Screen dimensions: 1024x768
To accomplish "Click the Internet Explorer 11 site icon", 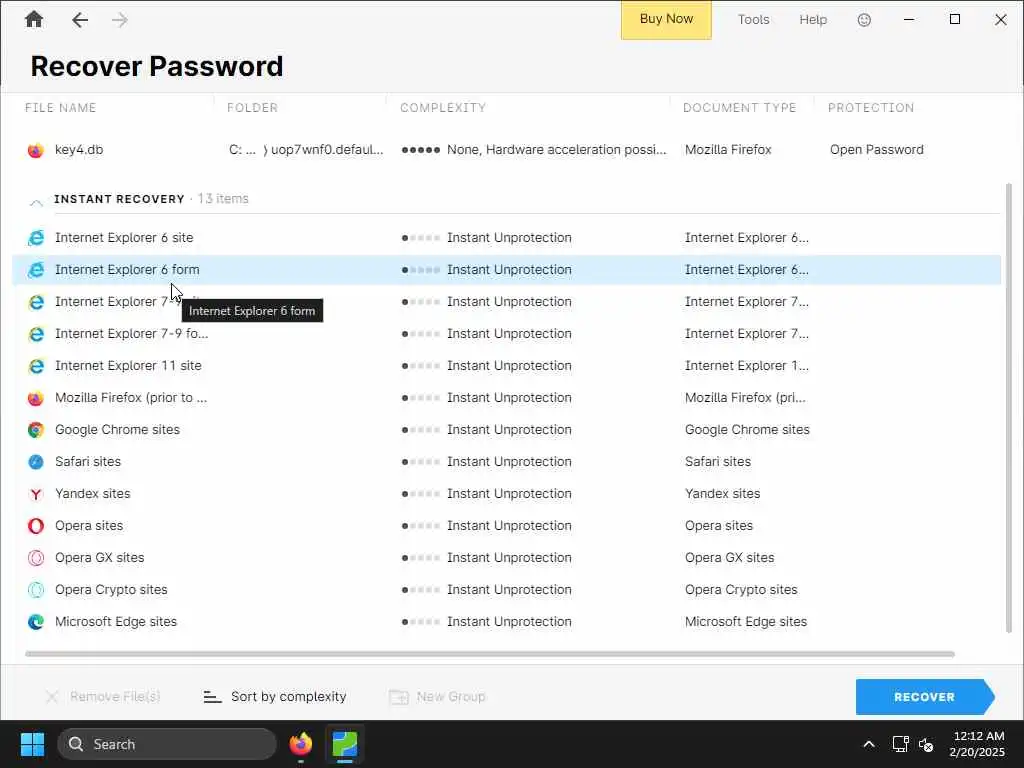I will (36, 366).
